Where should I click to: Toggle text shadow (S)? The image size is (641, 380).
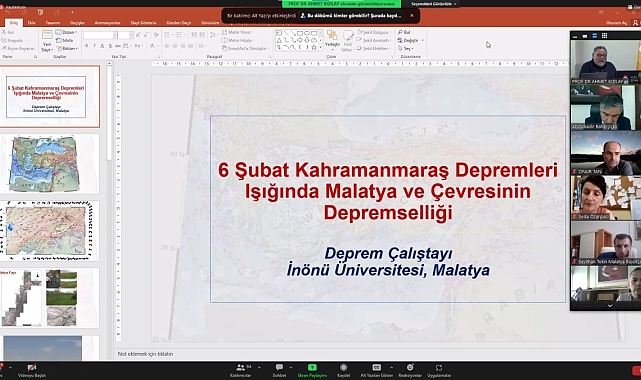[x=110, y=46]
